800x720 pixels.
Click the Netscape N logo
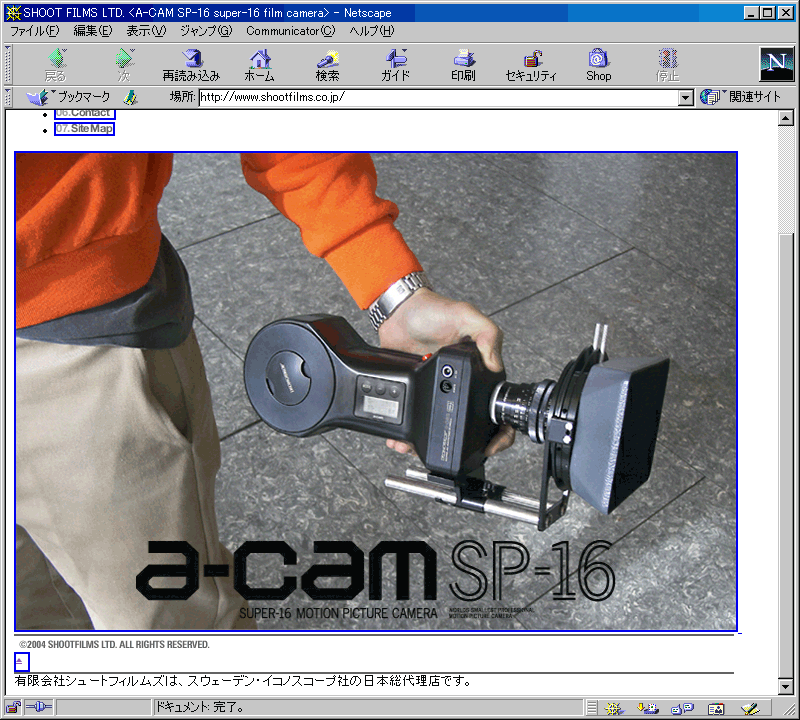click(x=776, y=64)
